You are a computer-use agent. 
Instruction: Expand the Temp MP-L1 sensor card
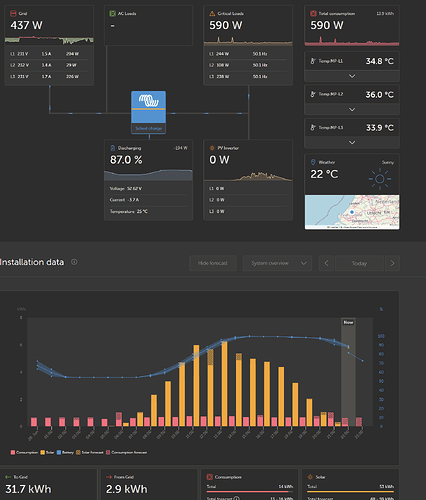coord(352,76)
